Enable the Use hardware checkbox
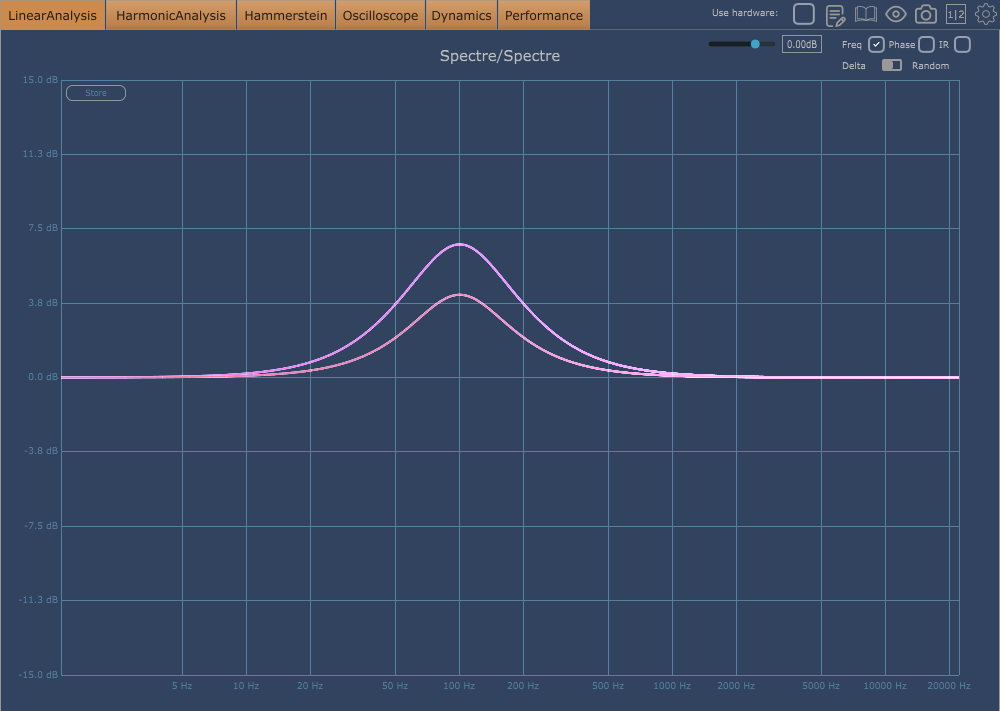Screen dimensions: 1000x711 [x=804, y=14]
